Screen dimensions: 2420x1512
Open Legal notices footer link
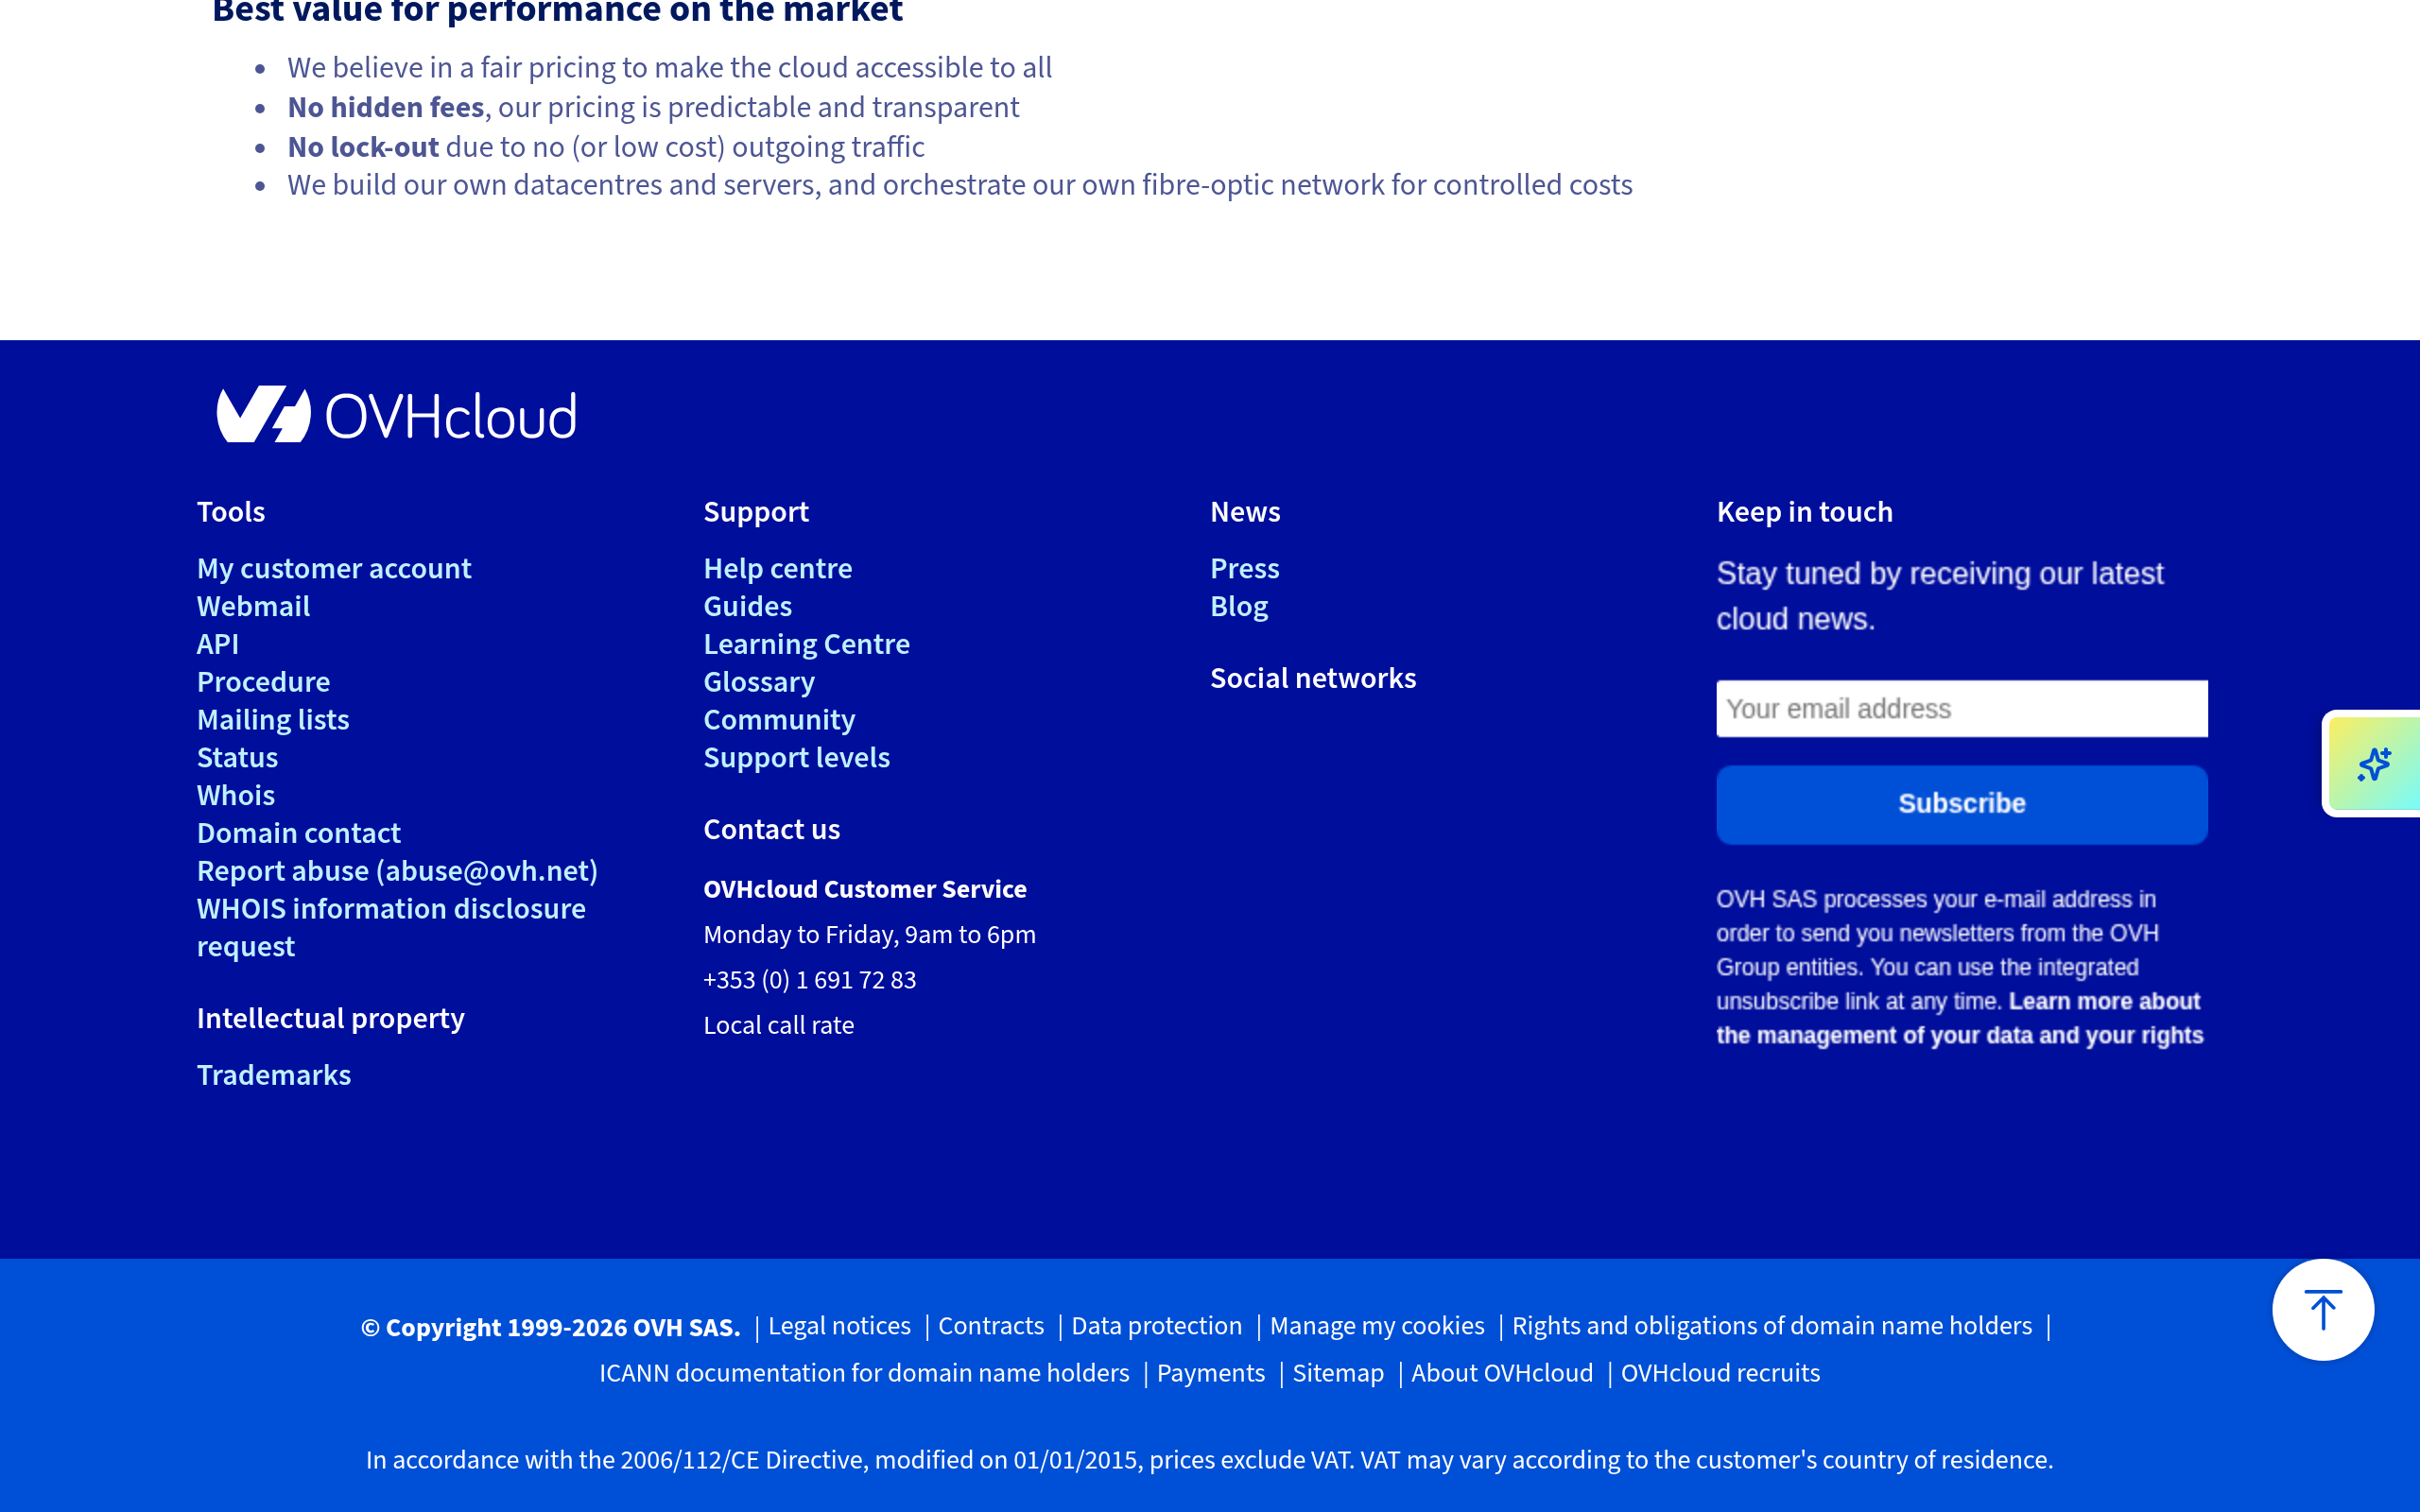click(839, 1326)
